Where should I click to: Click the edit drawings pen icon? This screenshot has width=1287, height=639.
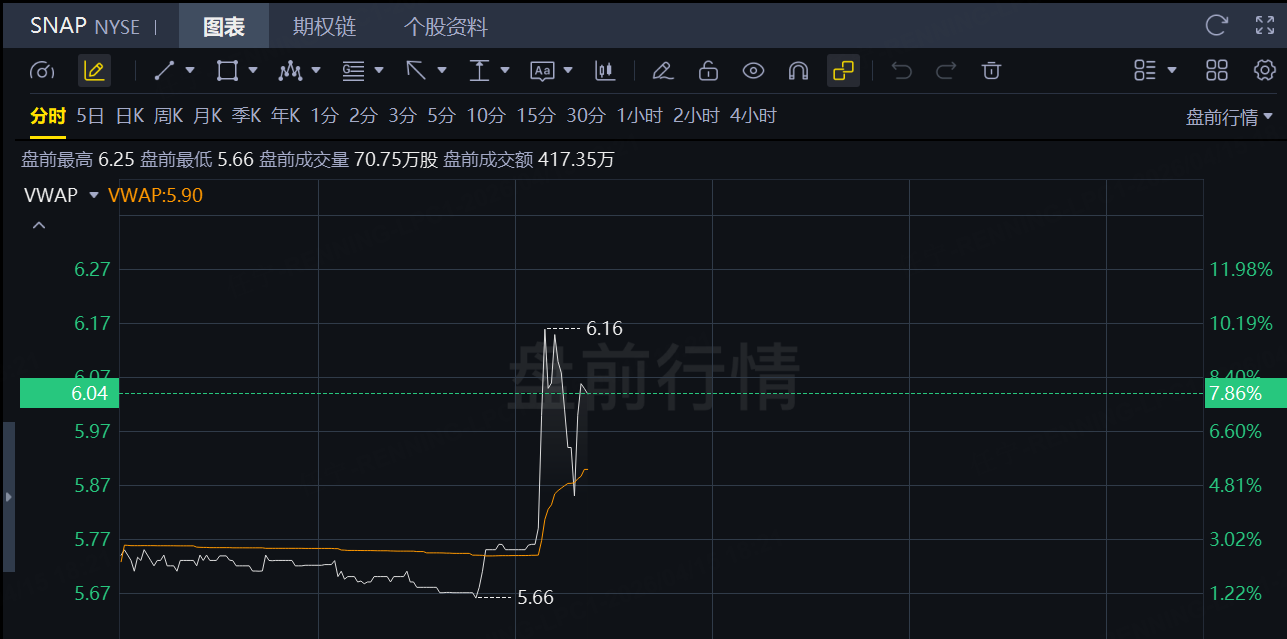[x=662, y=71]
